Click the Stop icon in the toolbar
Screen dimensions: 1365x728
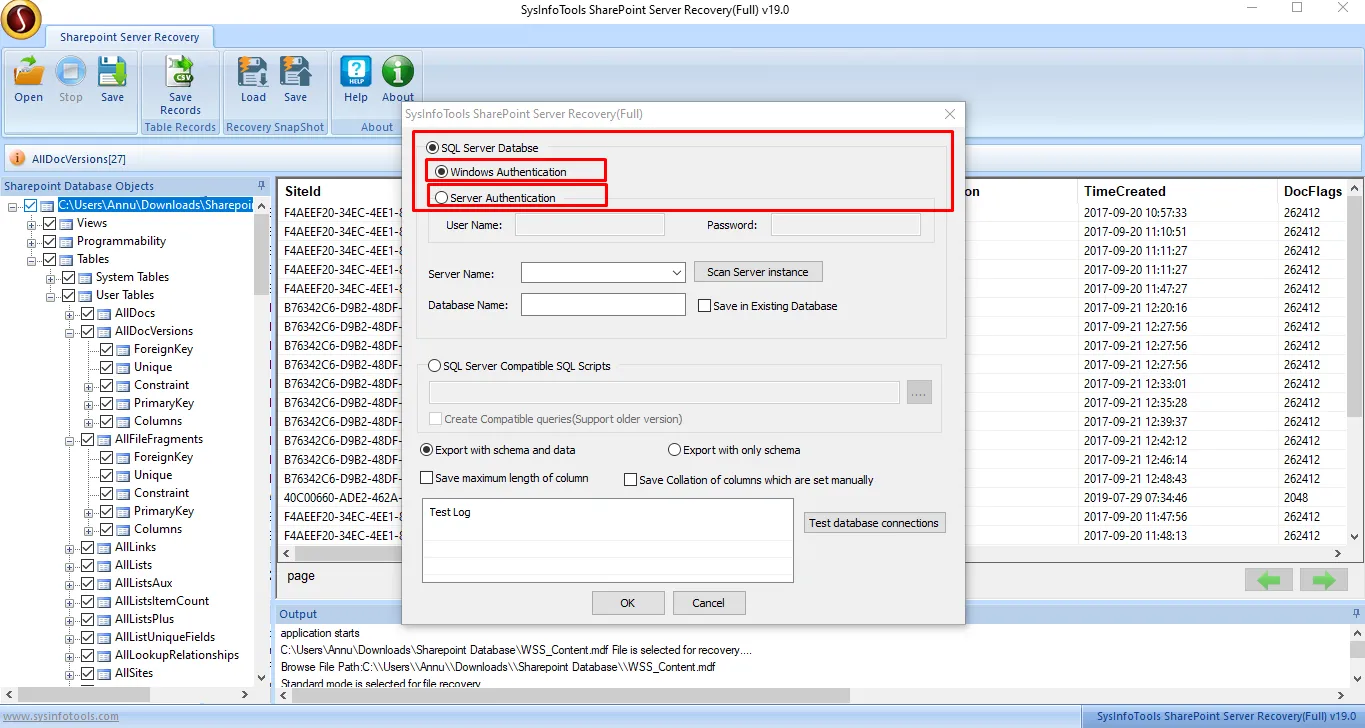(x=71, y=71)
